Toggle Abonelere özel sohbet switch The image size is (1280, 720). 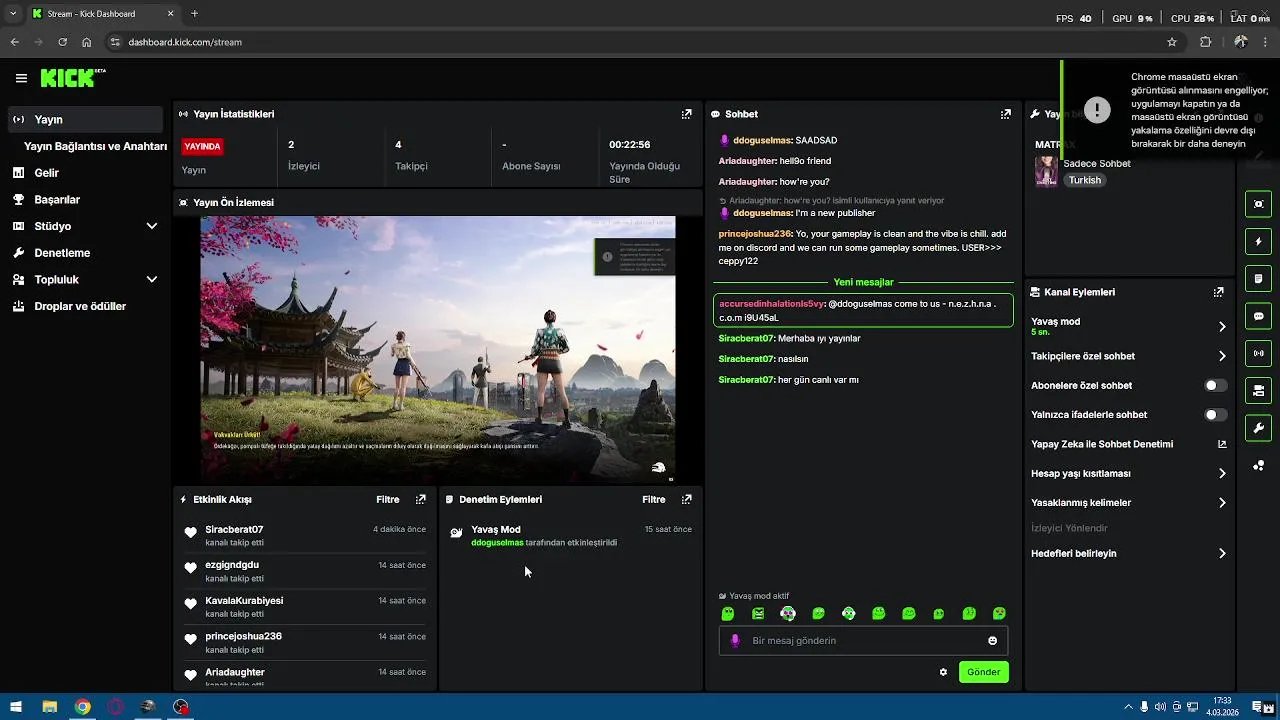pyautogui.click(x=1215, y=385)
